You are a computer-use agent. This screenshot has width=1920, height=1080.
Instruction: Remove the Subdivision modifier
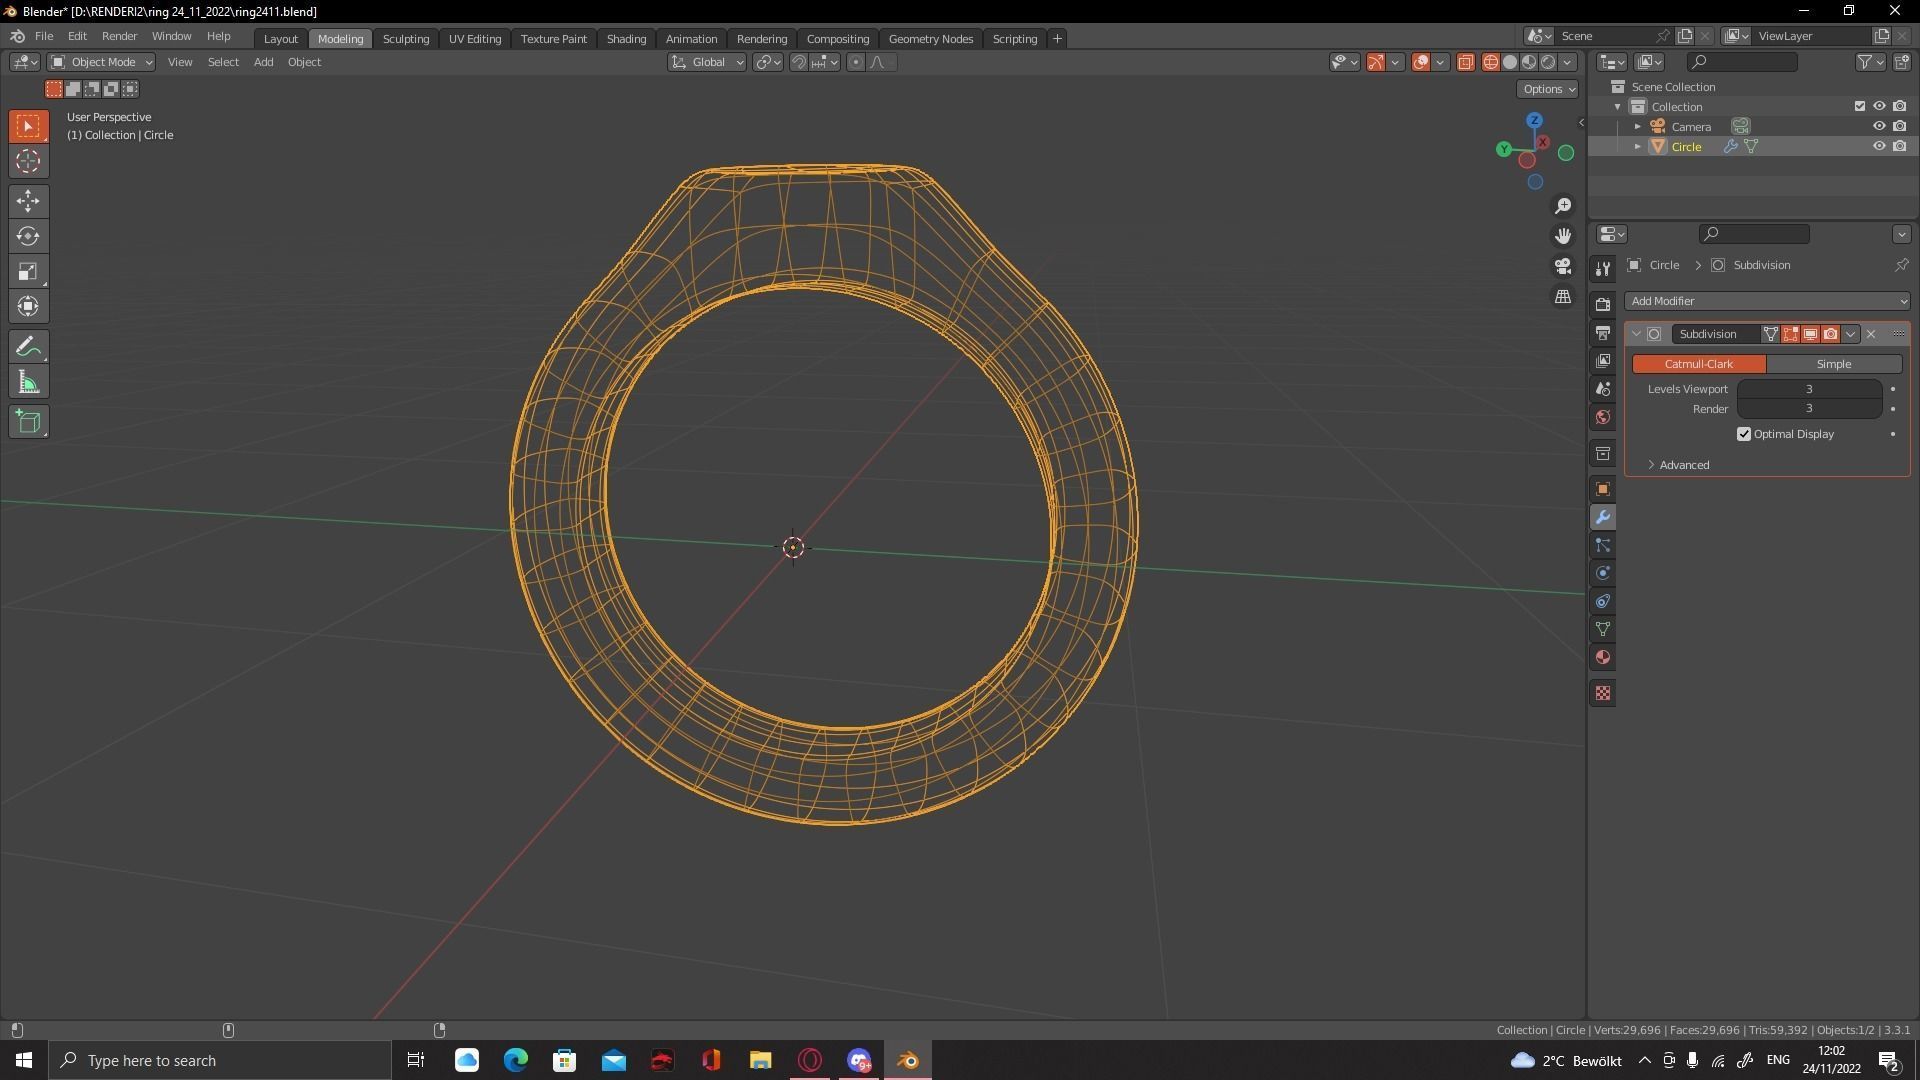[x=1871, y=334]
